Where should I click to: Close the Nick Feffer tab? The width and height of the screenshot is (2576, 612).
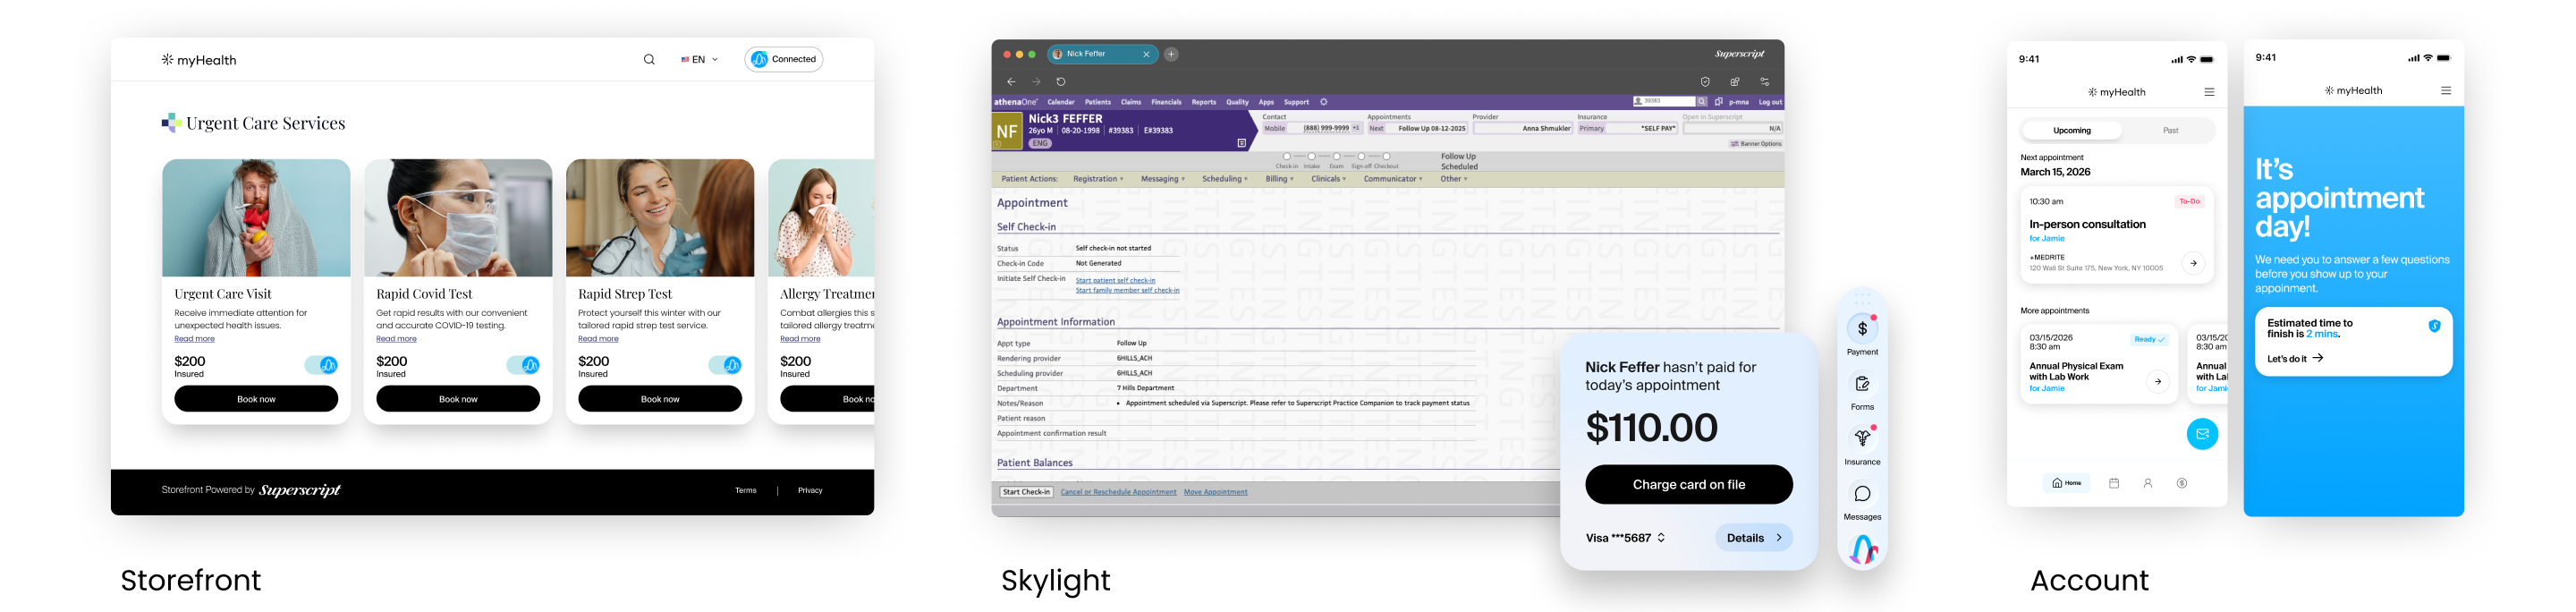1146,54
